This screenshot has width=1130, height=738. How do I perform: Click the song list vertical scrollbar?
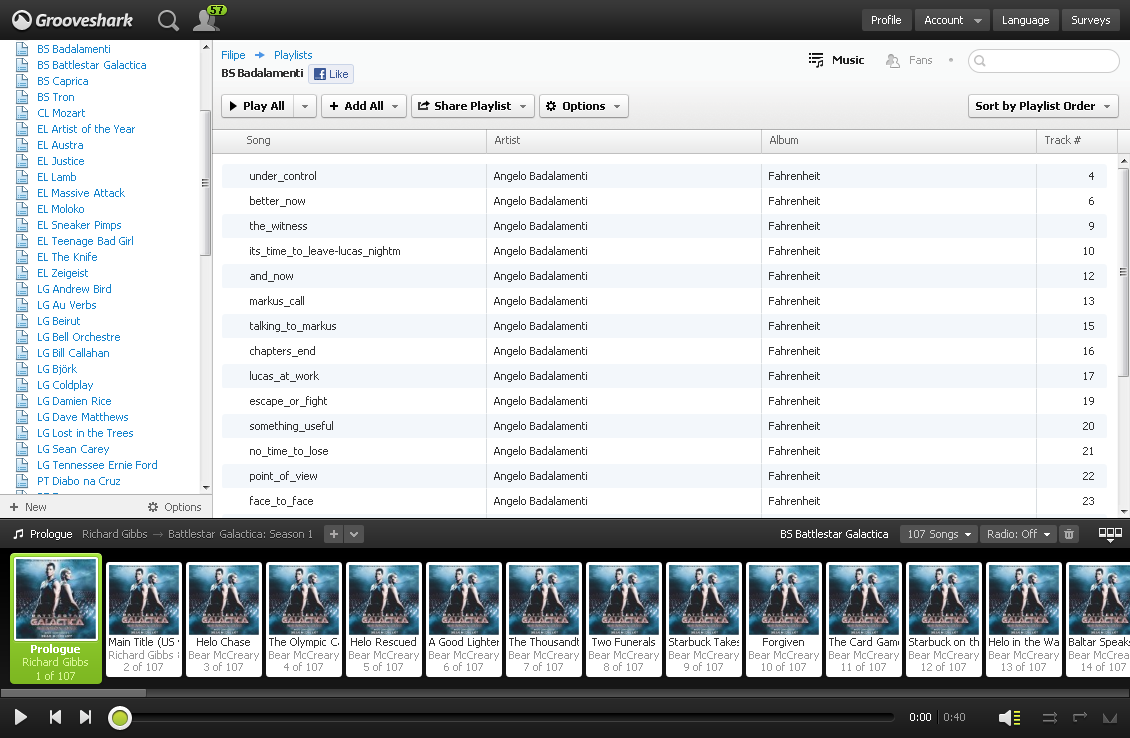tap(1123, 272)
